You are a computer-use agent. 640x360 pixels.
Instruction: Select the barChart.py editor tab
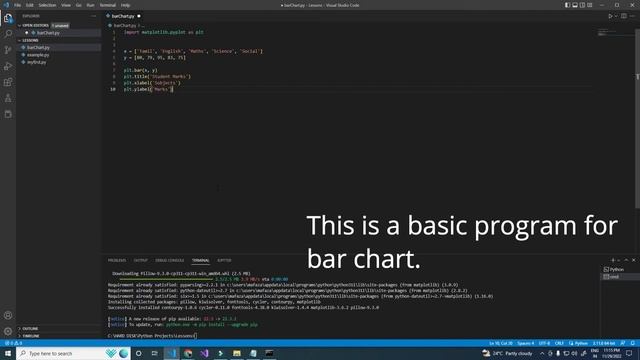[123, 16]
